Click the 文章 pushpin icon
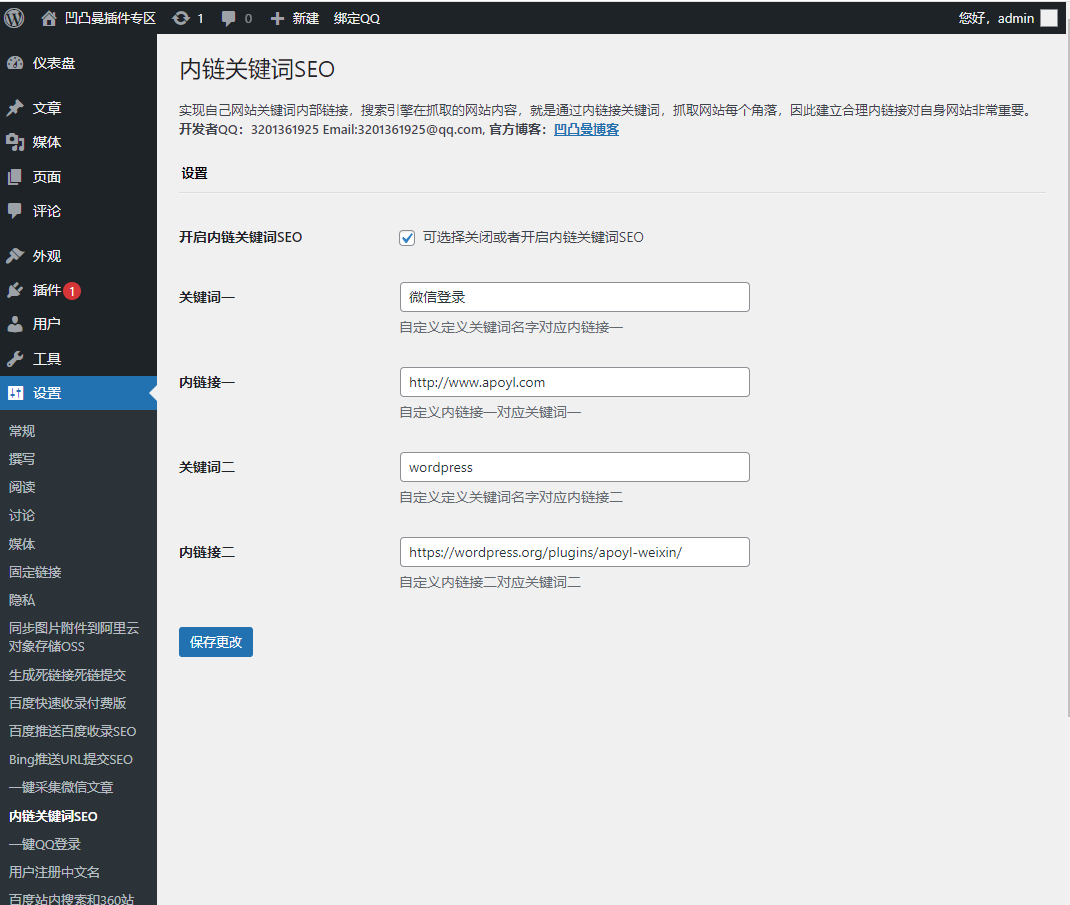The image size is (1070, 905). tap(15, 108)
